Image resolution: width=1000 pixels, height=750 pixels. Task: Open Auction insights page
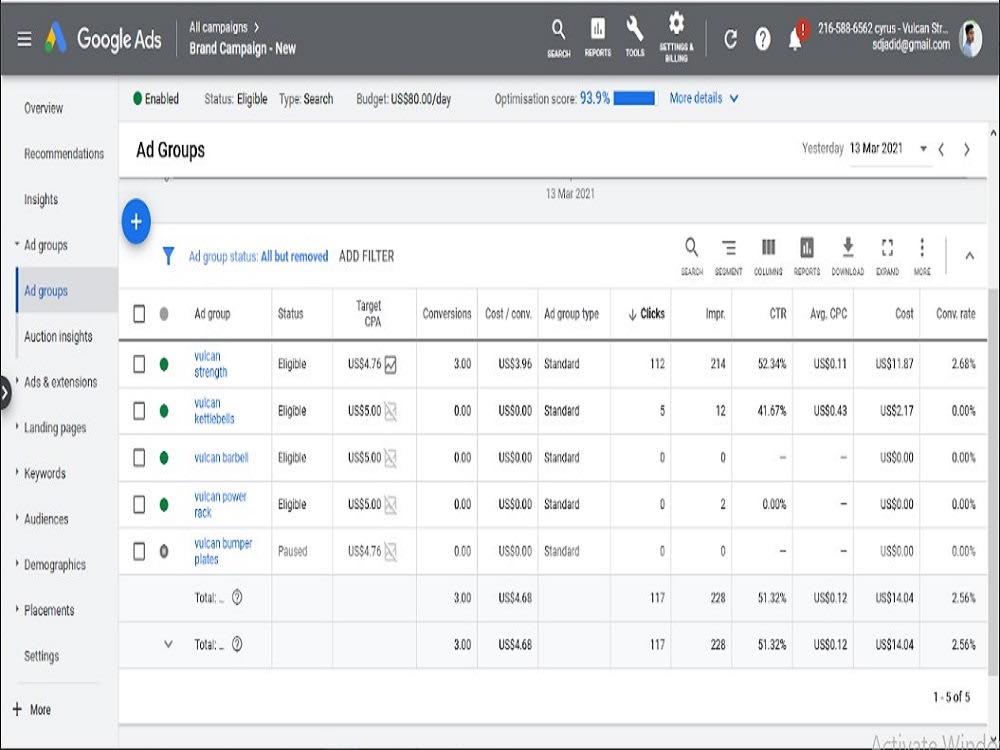[x=58, y=337]
